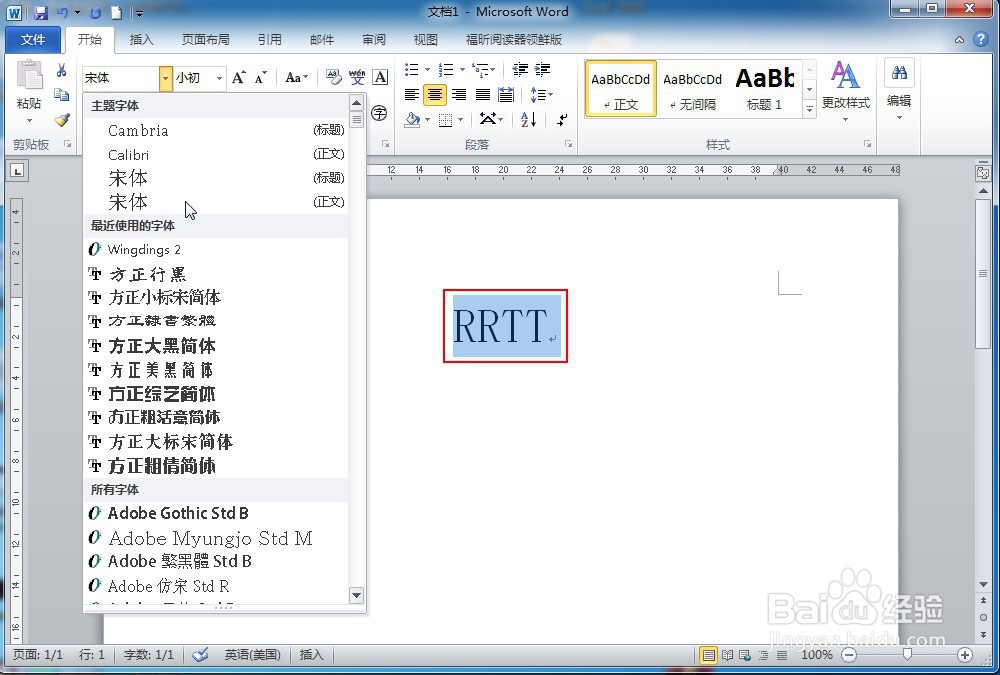Click the Show paragraph marks icon
This screenshot has height=675, width=1000.
tap(562, 119)
